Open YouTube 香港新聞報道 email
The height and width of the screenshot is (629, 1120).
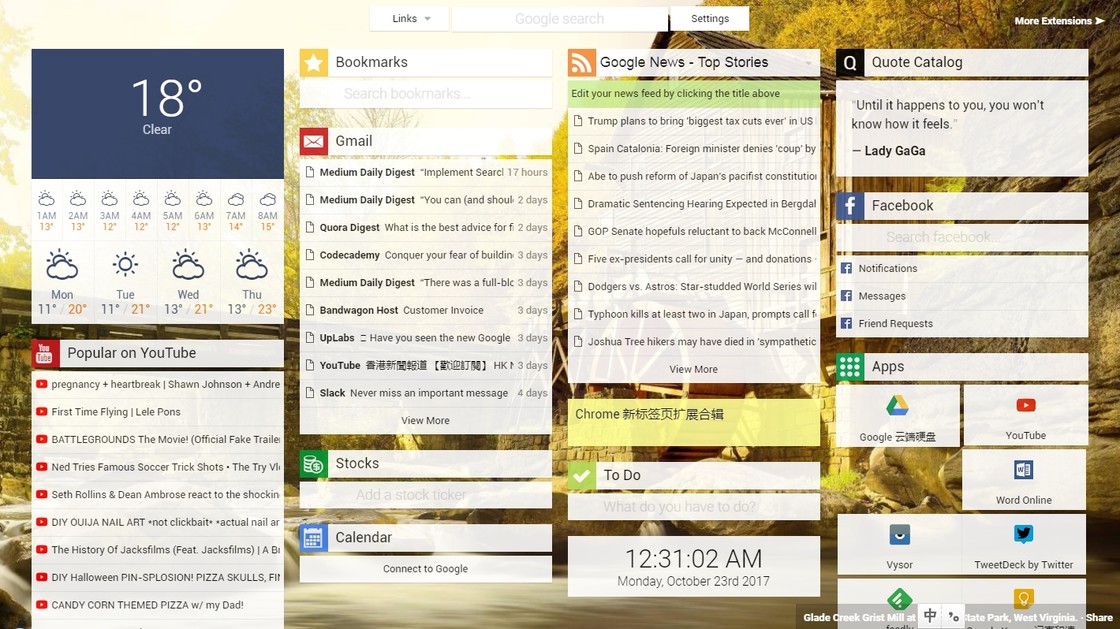[426, 366]
